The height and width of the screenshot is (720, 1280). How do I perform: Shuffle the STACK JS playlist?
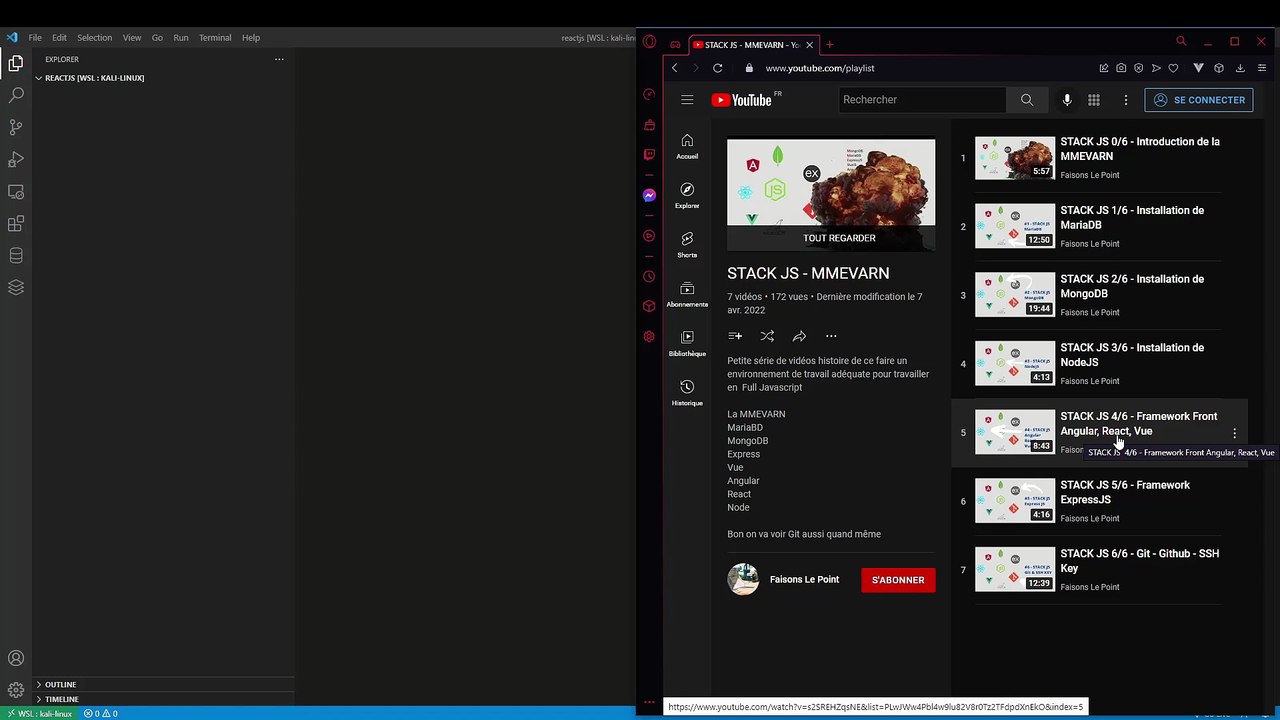pyautogui.click(x=767, y=336)
